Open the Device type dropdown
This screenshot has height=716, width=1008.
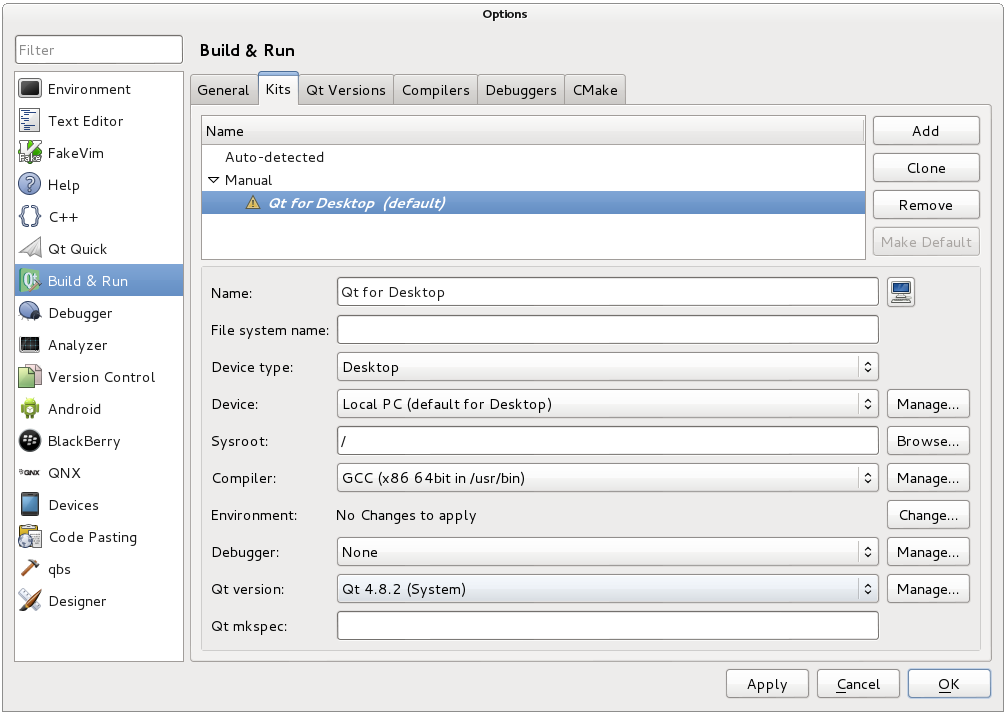tap(608, 367)
